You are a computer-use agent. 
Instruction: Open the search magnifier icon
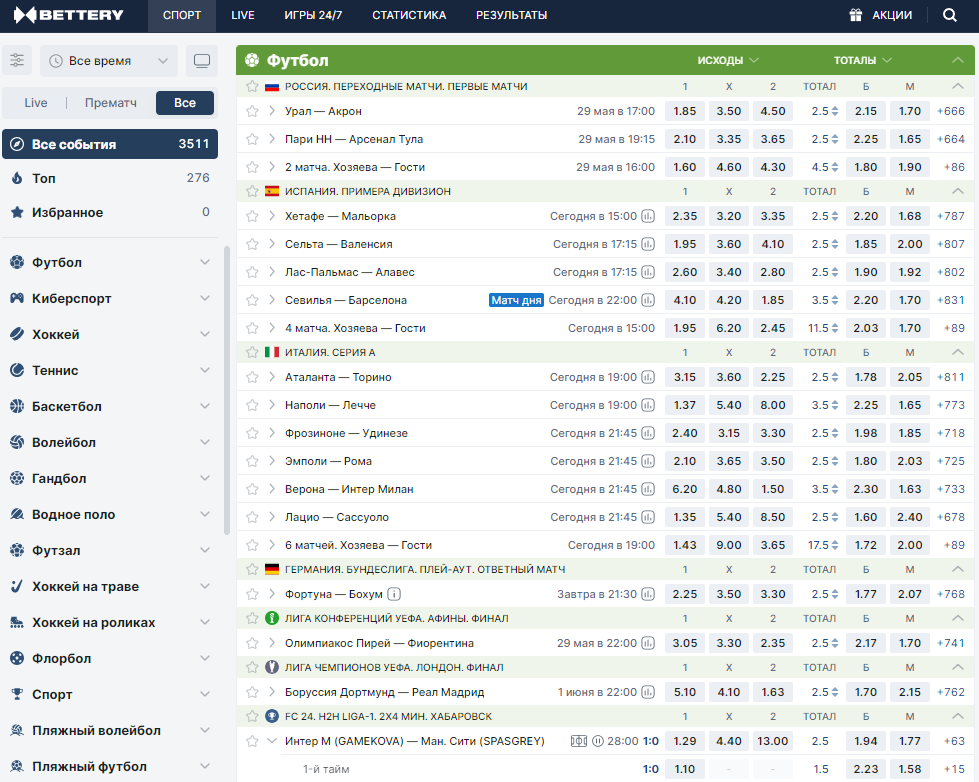coord(950,15)
